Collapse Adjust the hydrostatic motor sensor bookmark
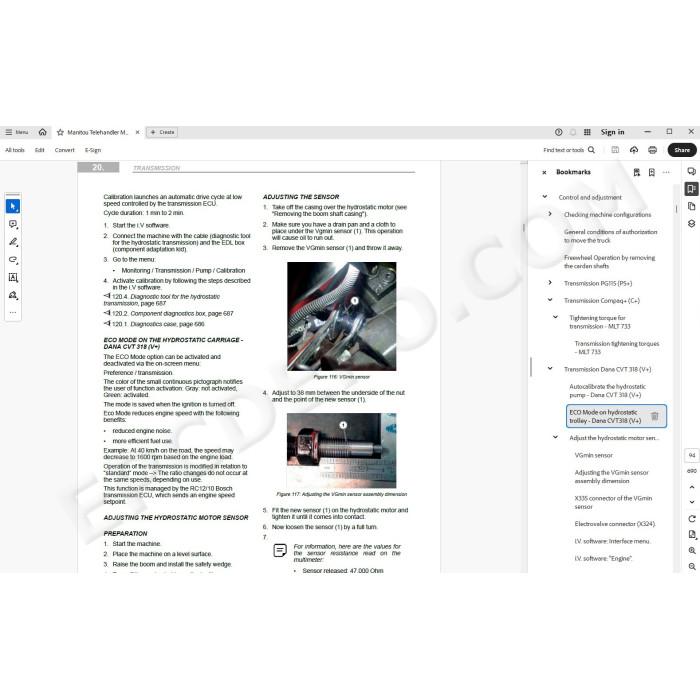700x700 pixels. pos(555,437)
